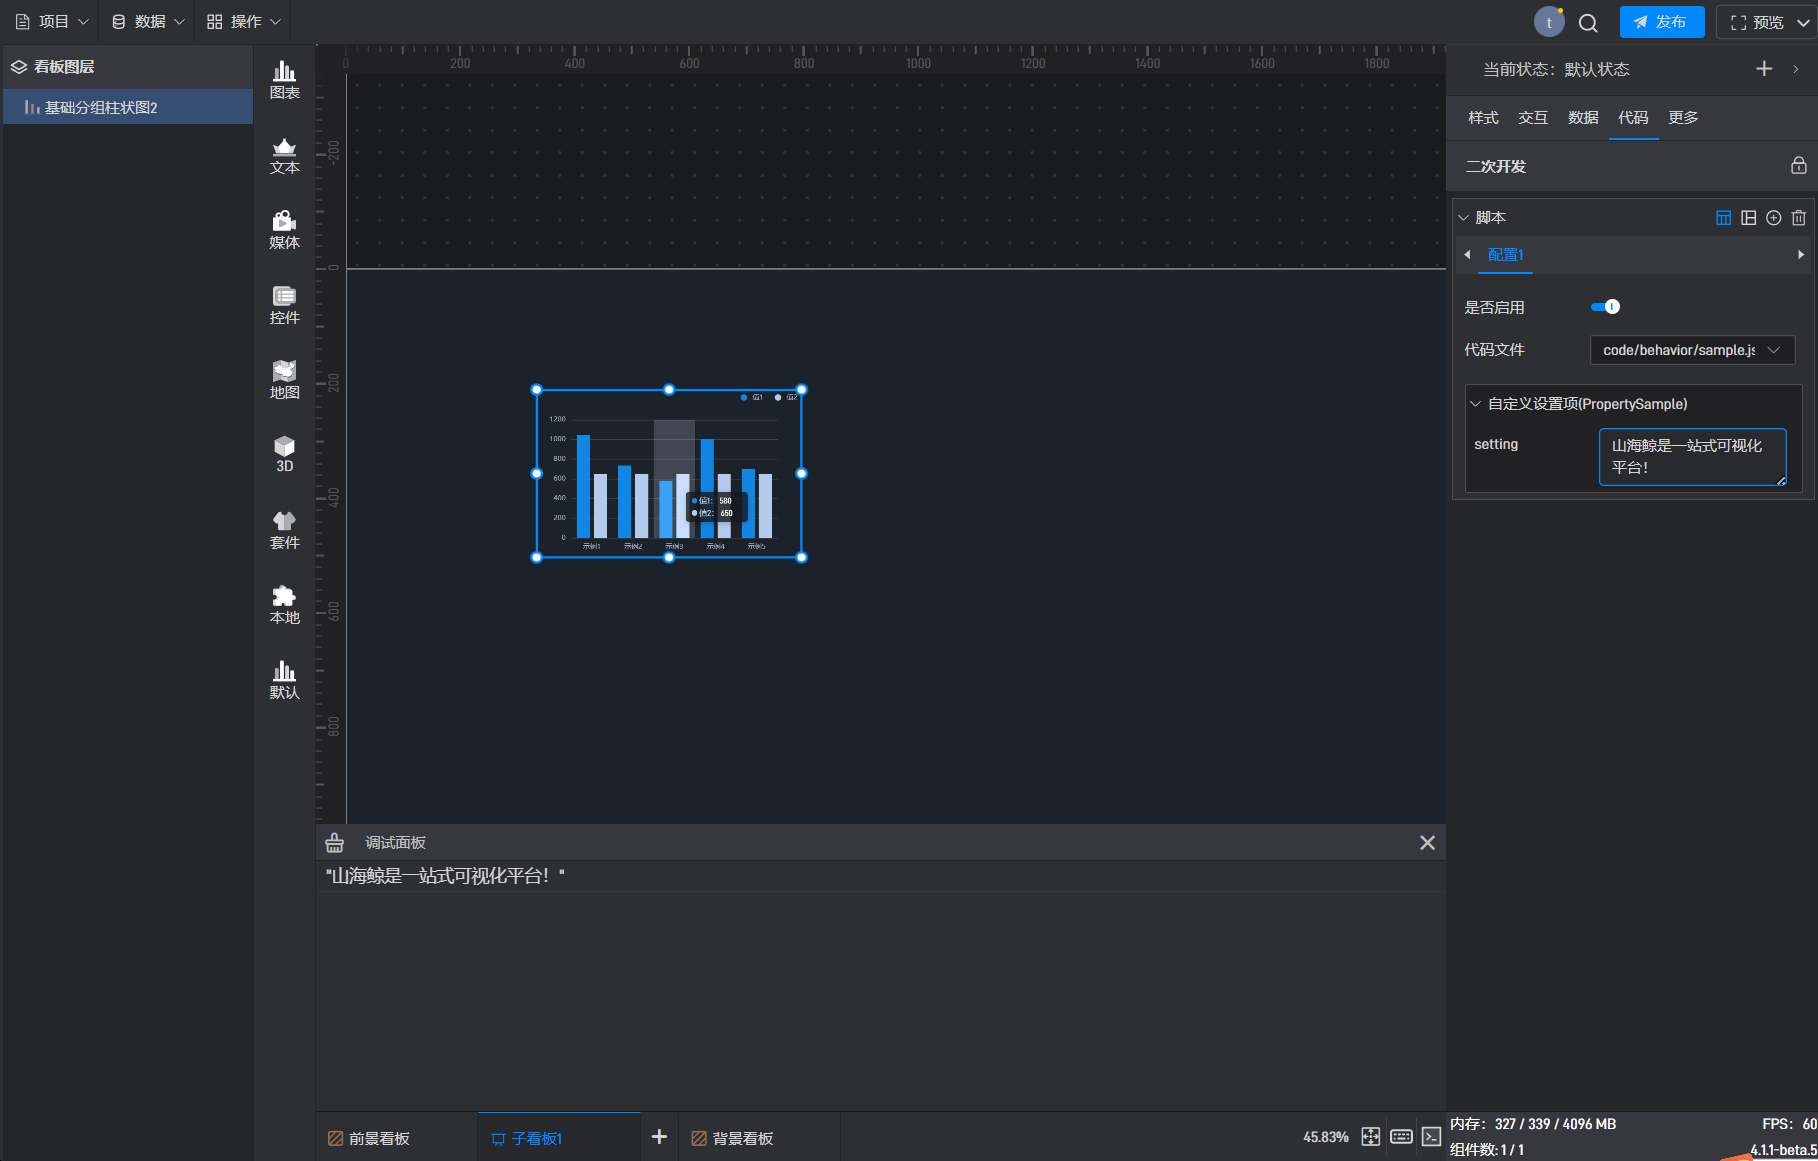Collapse the 脚本 section

point(1464,218)
